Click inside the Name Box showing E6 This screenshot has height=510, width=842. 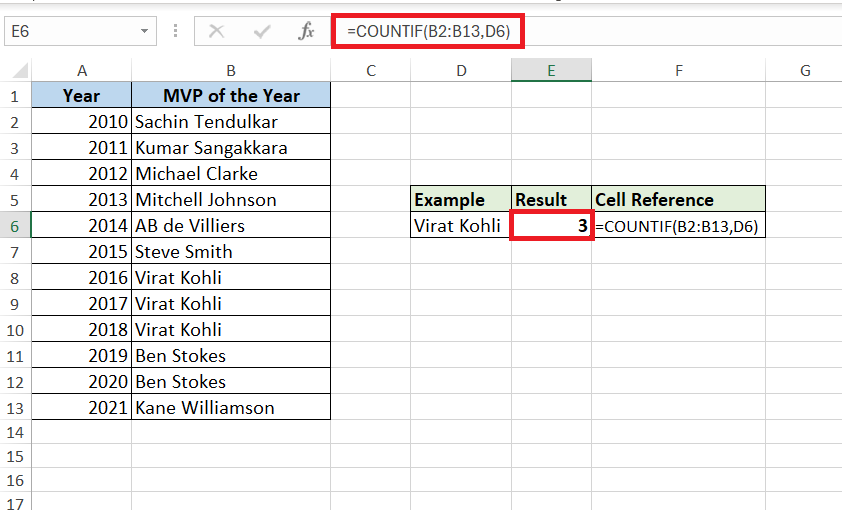click(70, 31)
